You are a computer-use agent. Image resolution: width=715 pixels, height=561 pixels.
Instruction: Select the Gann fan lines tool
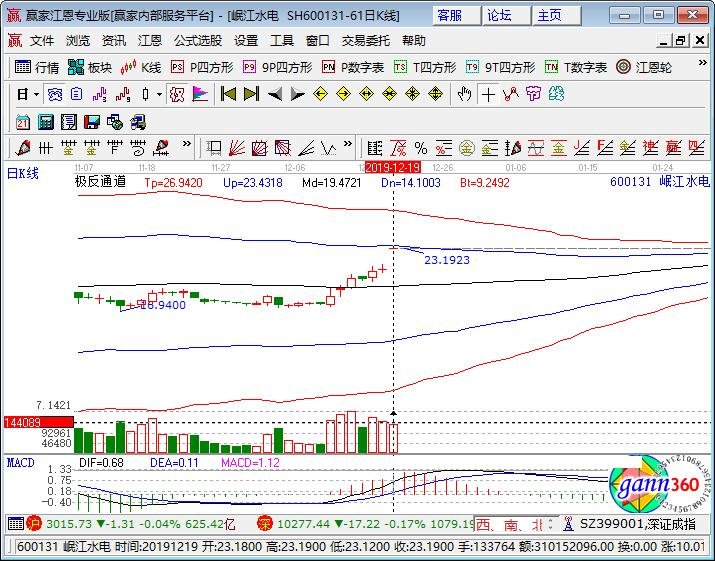[x=237, y=148]
